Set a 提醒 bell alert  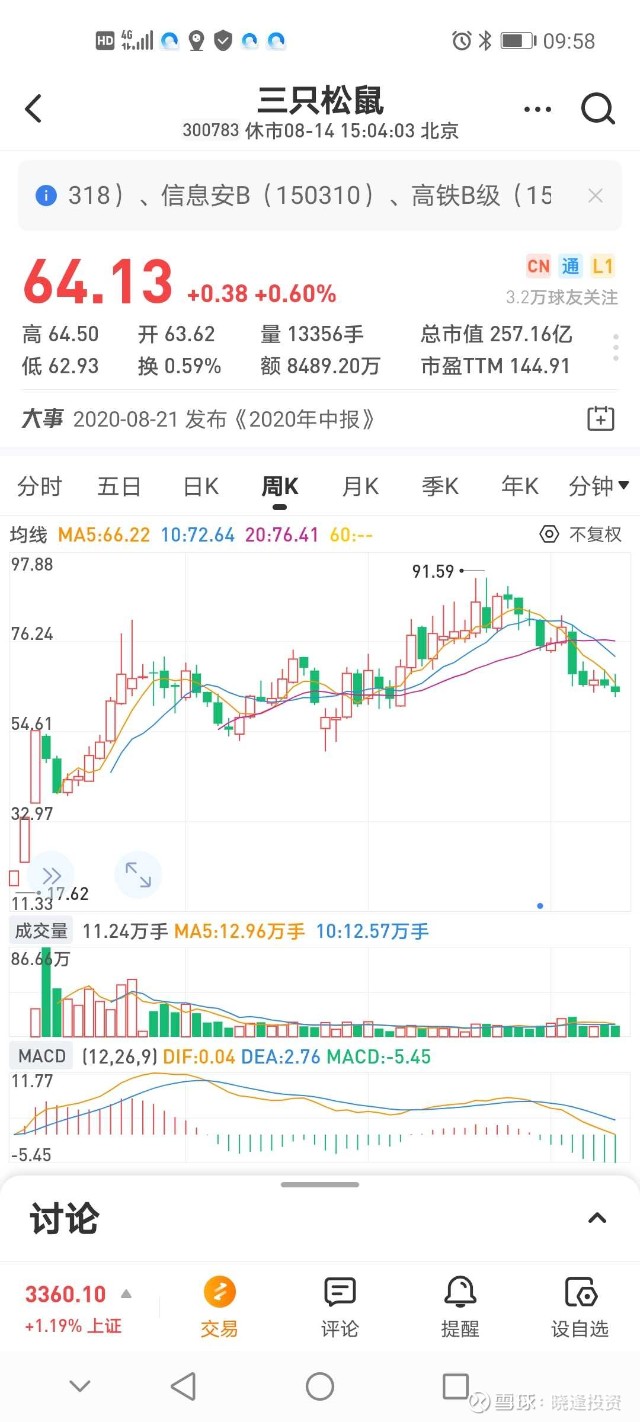click(460, 1307)
